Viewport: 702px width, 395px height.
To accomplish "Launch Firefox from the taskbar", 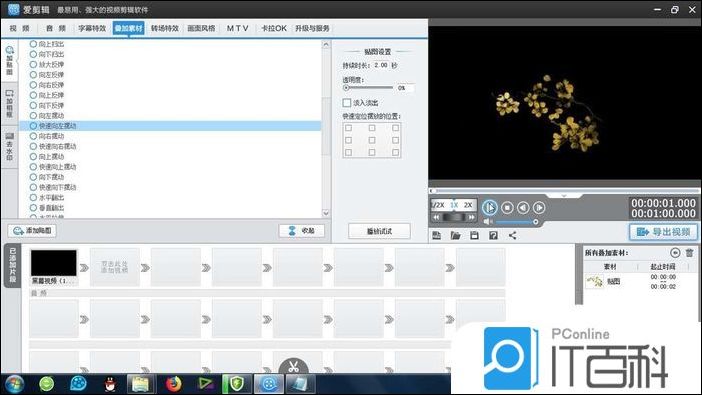I will (x=173, y=384).
